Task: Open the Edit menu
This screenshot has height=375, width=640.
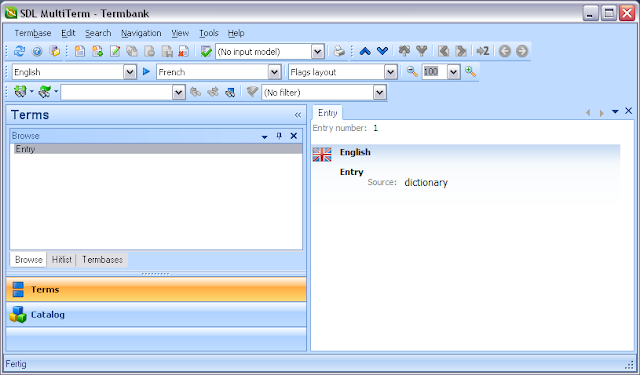Action: click(x=68, y=33)
